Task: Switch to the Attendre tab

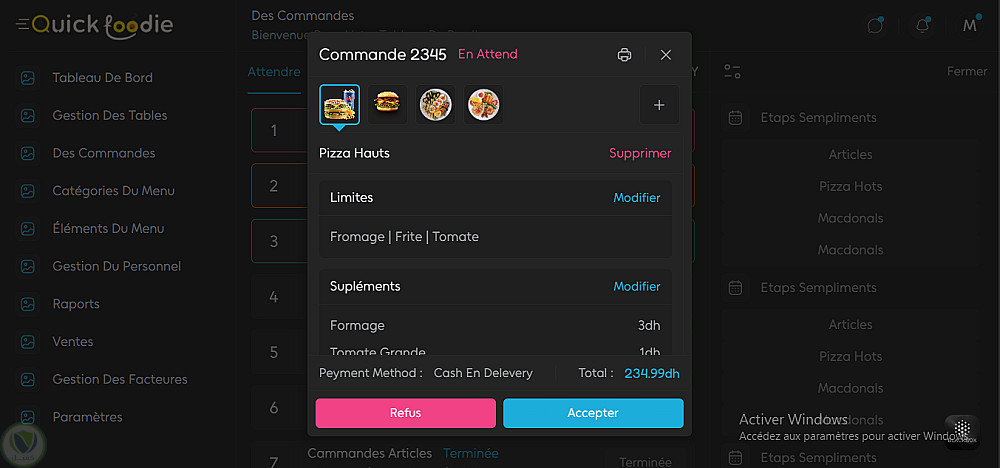Action: point(274,72)
